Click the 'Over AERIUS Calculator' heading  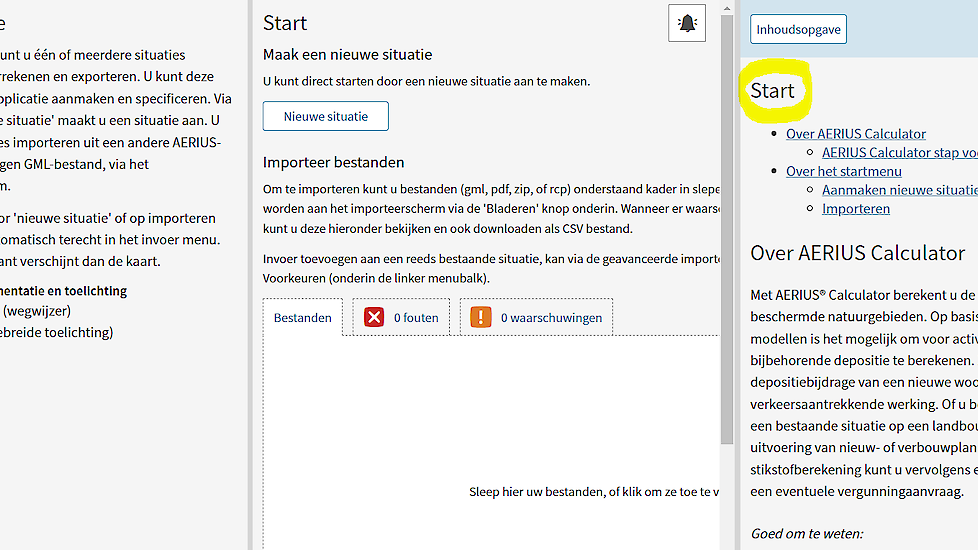pyautogui.click(x=858, y=253)
